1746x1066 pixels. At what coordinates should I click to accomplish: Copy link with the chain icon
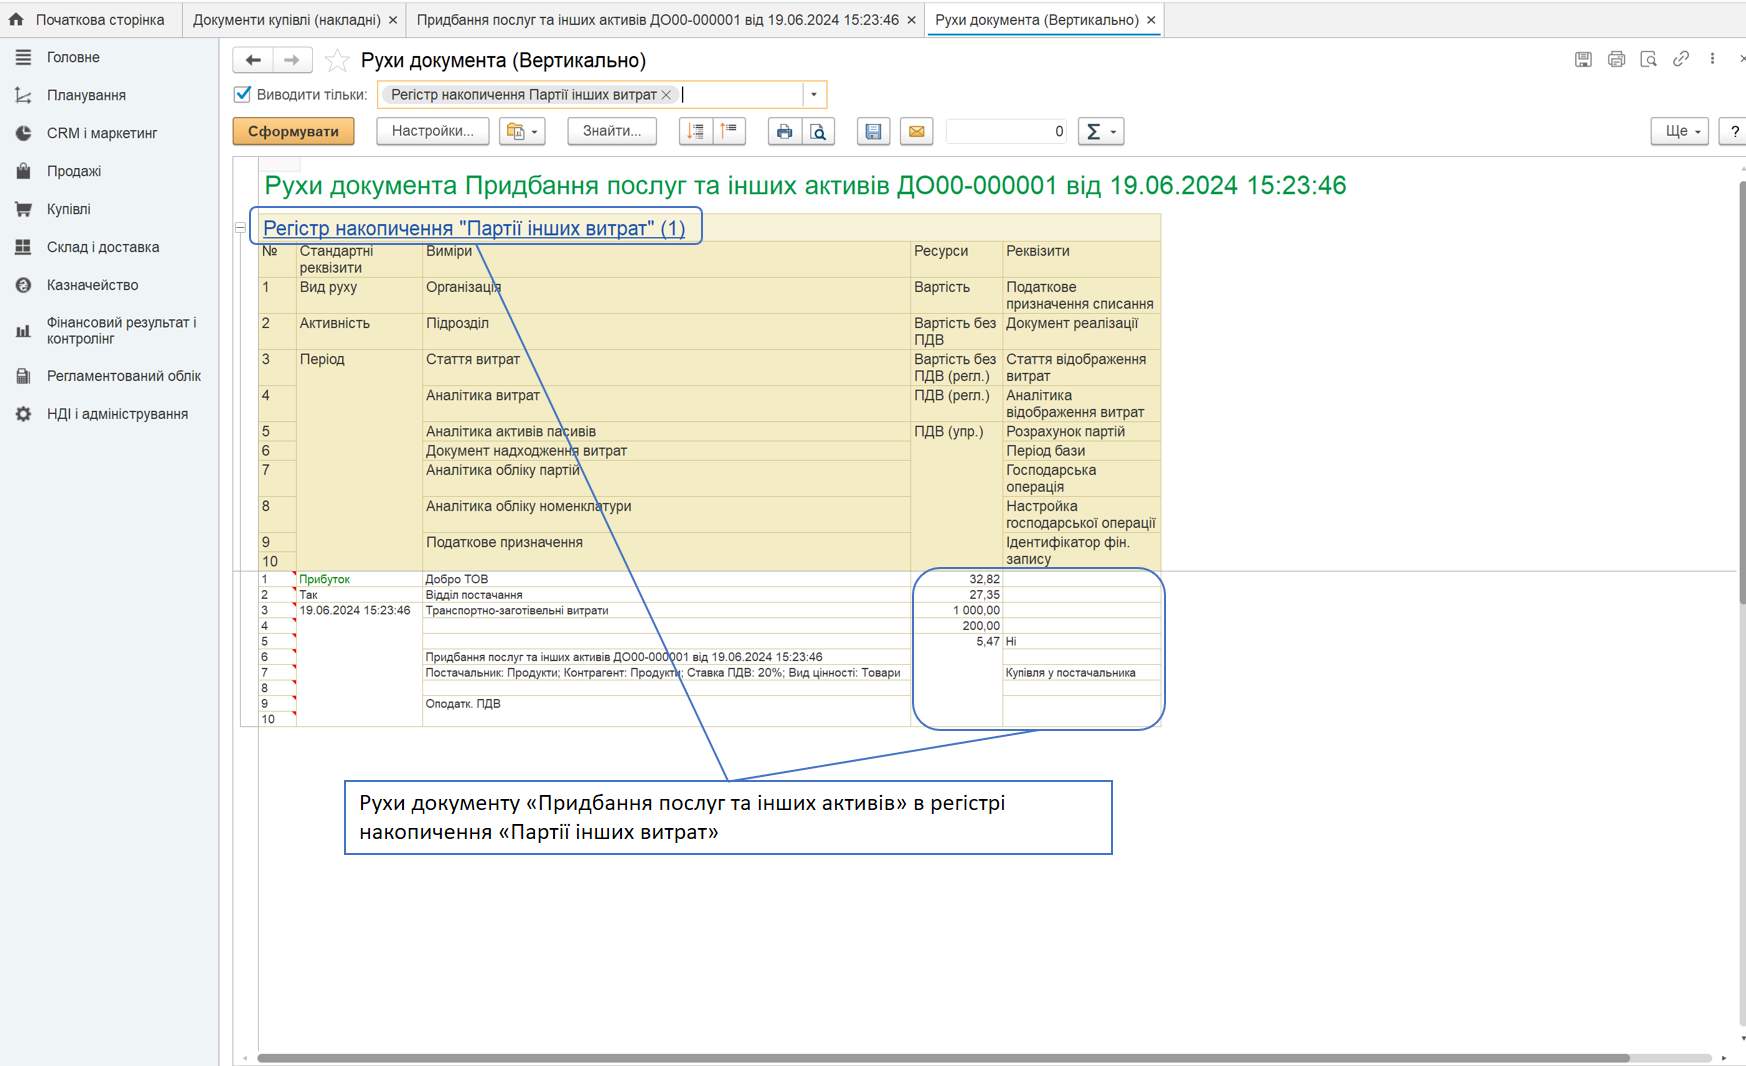pos(1681,59)
